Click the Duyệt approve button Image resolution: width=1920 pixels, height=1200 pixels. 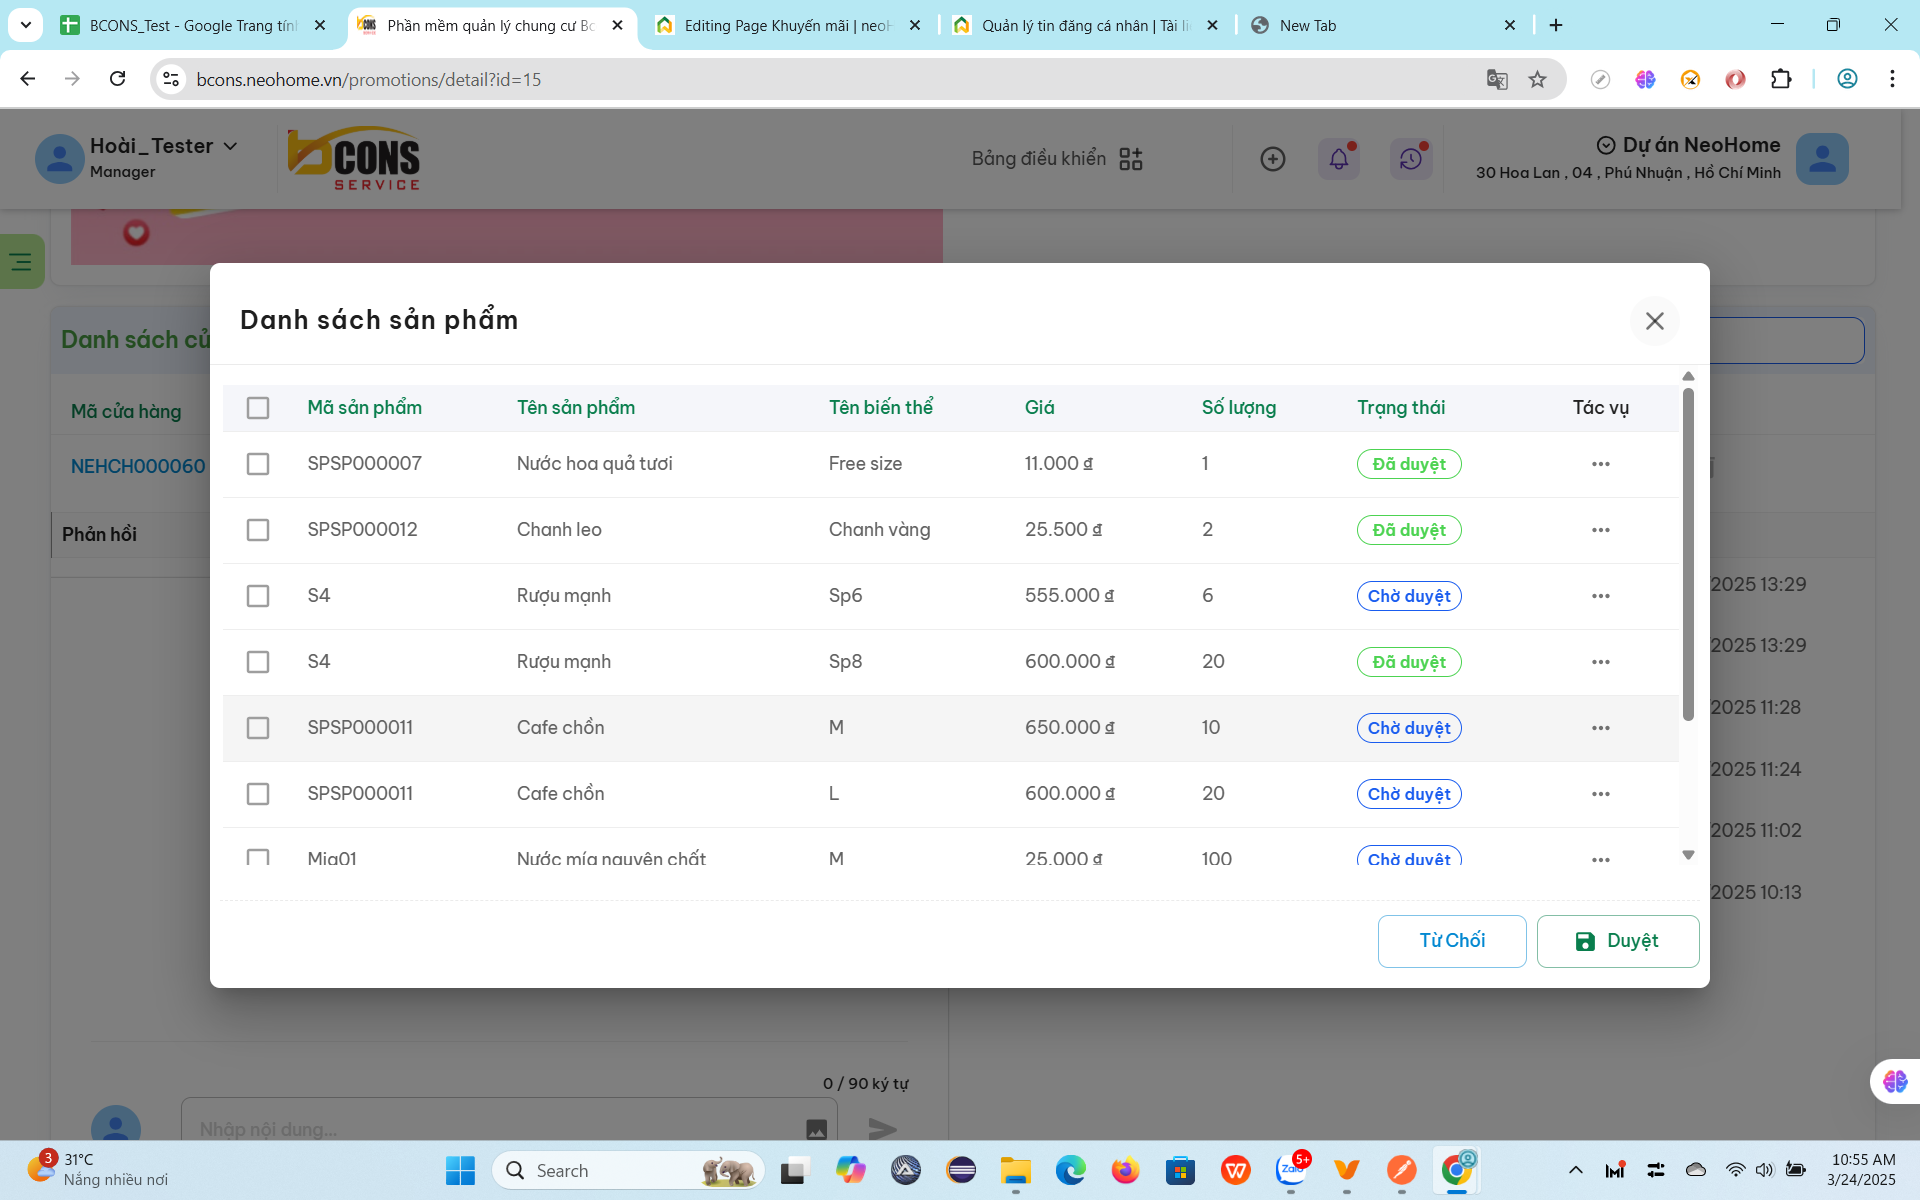click(1618, 941)
